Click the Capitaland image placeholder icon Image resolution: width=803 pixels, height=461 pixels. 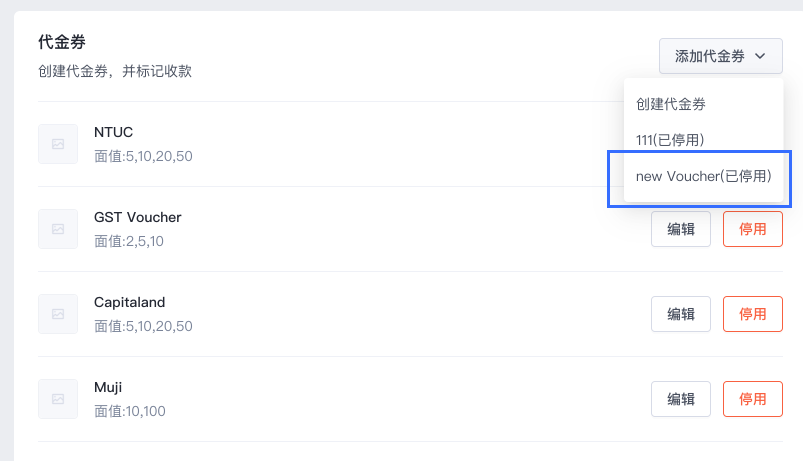point(58,314)
